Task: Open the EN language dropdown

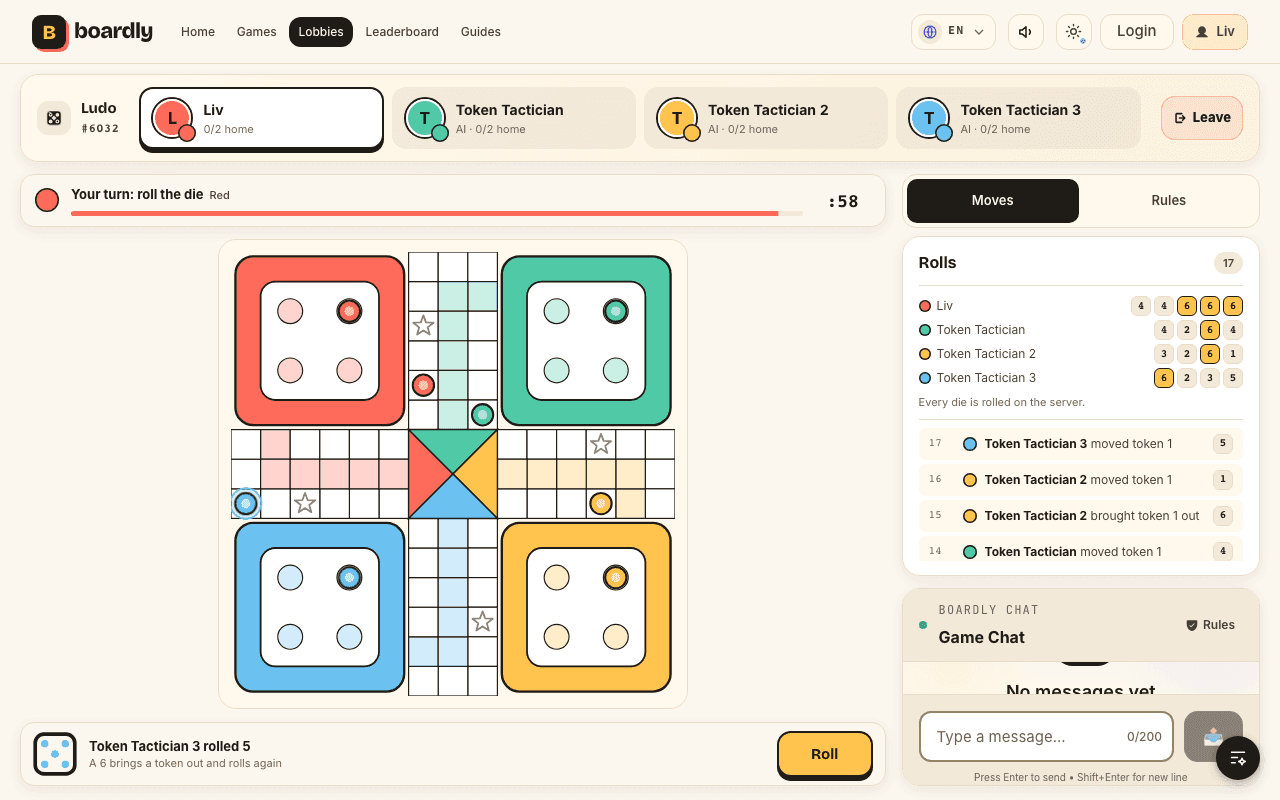Action: pos(953,32)
